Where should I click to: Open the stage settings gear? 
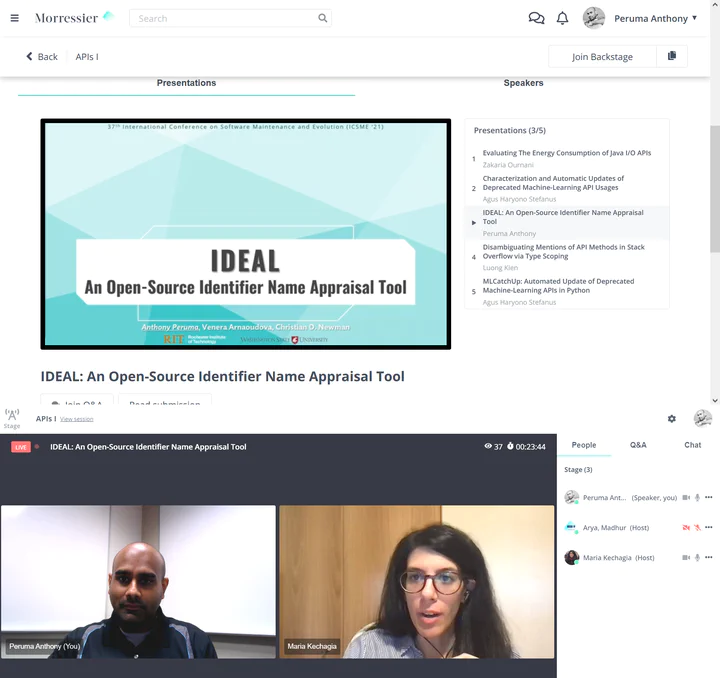[x=672, y=419]
